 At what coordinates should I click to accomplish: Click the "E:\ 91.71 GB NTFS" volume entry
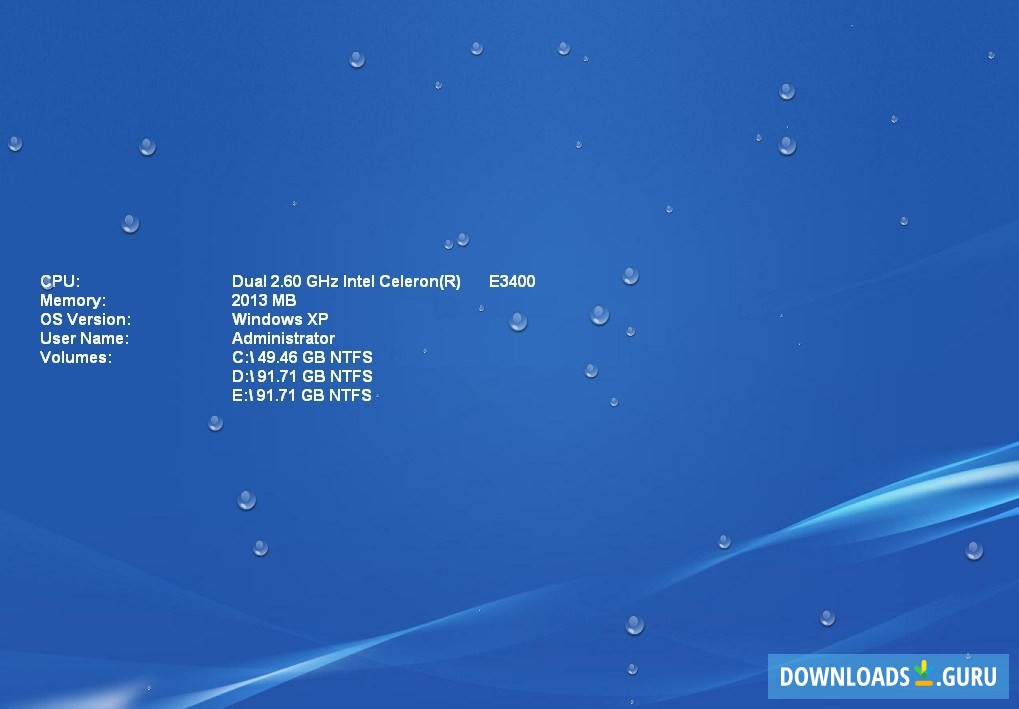click(x=302, y=395)
